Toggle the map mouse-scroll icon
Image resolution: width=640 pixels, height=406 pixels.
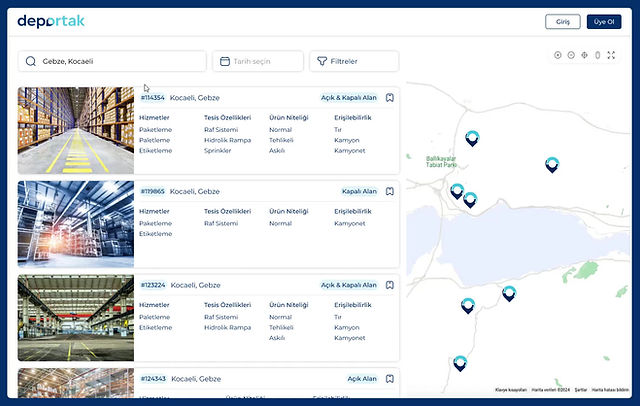(598, 55)
